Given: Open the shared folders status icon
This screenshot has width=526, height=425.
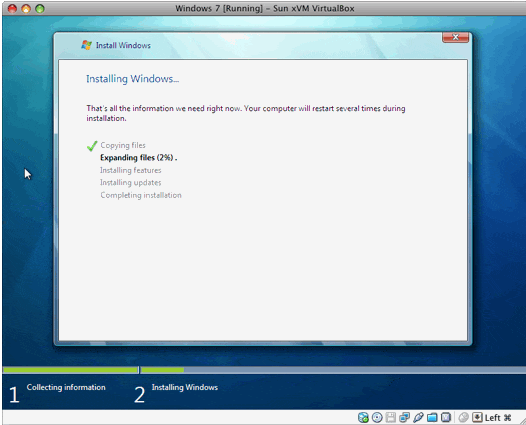Looking at the screenshot, I should tap(432, 418).
